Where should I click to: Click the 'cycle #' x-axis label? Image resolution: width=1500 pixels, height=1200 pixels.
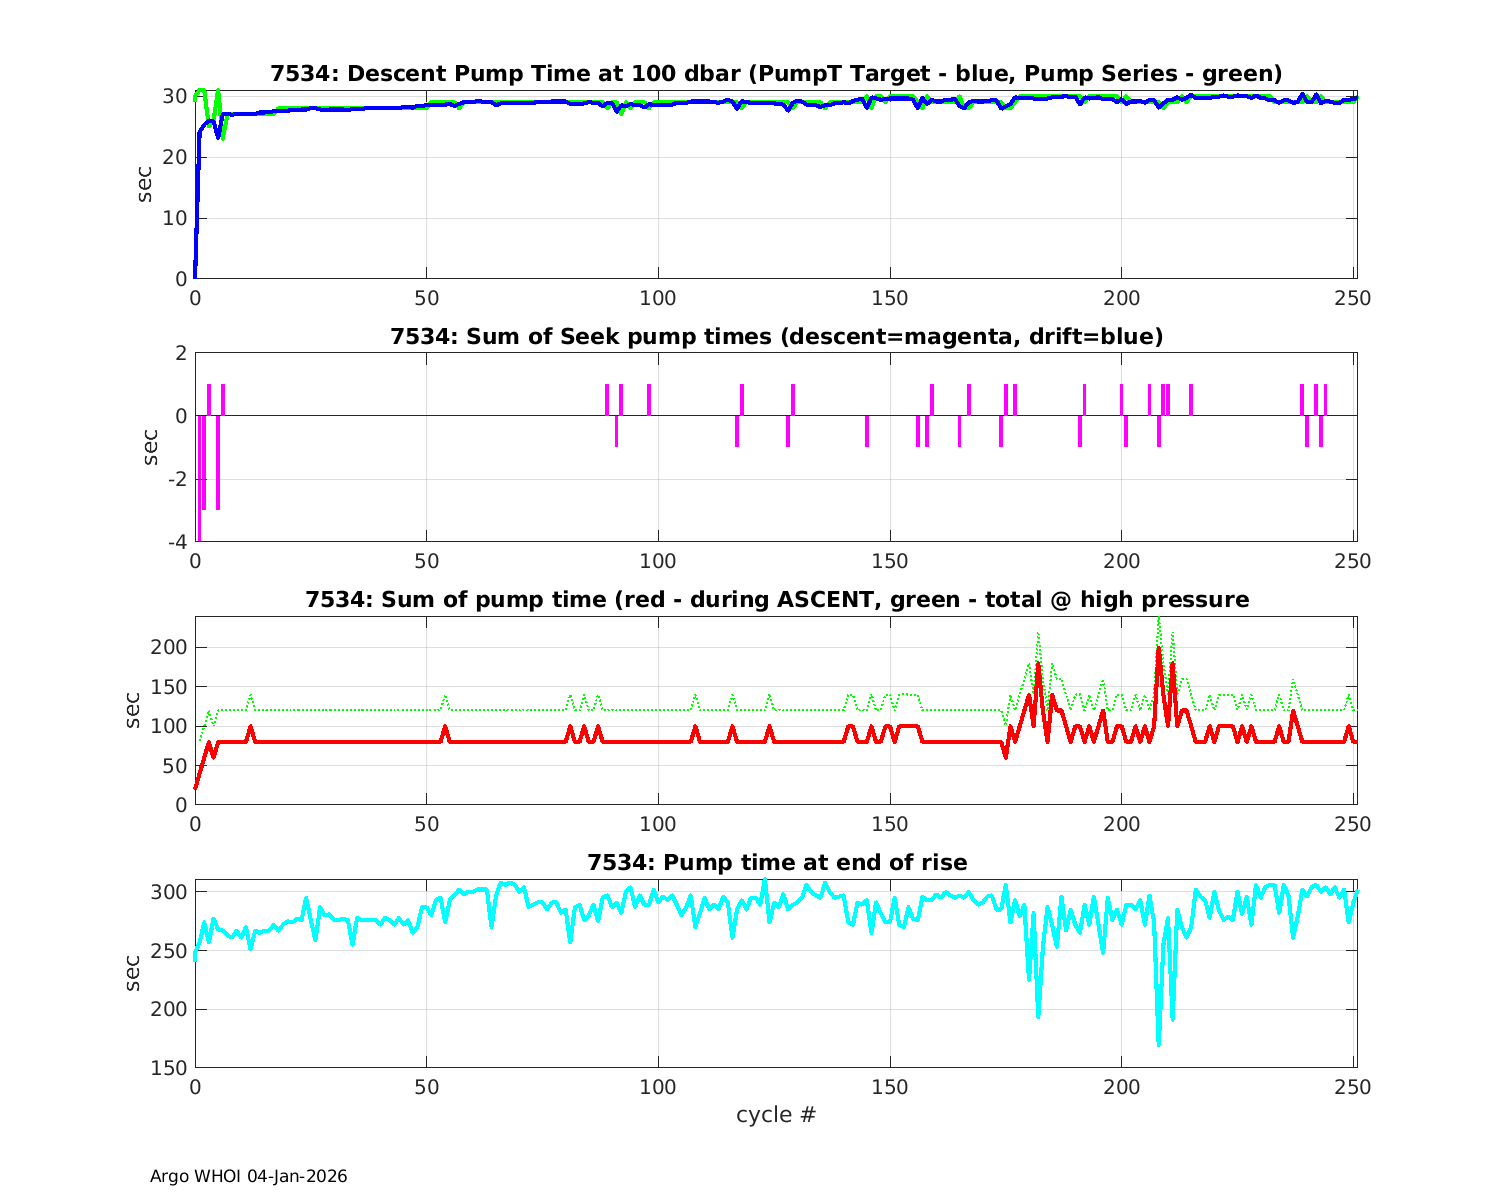tap(776, 1114)
